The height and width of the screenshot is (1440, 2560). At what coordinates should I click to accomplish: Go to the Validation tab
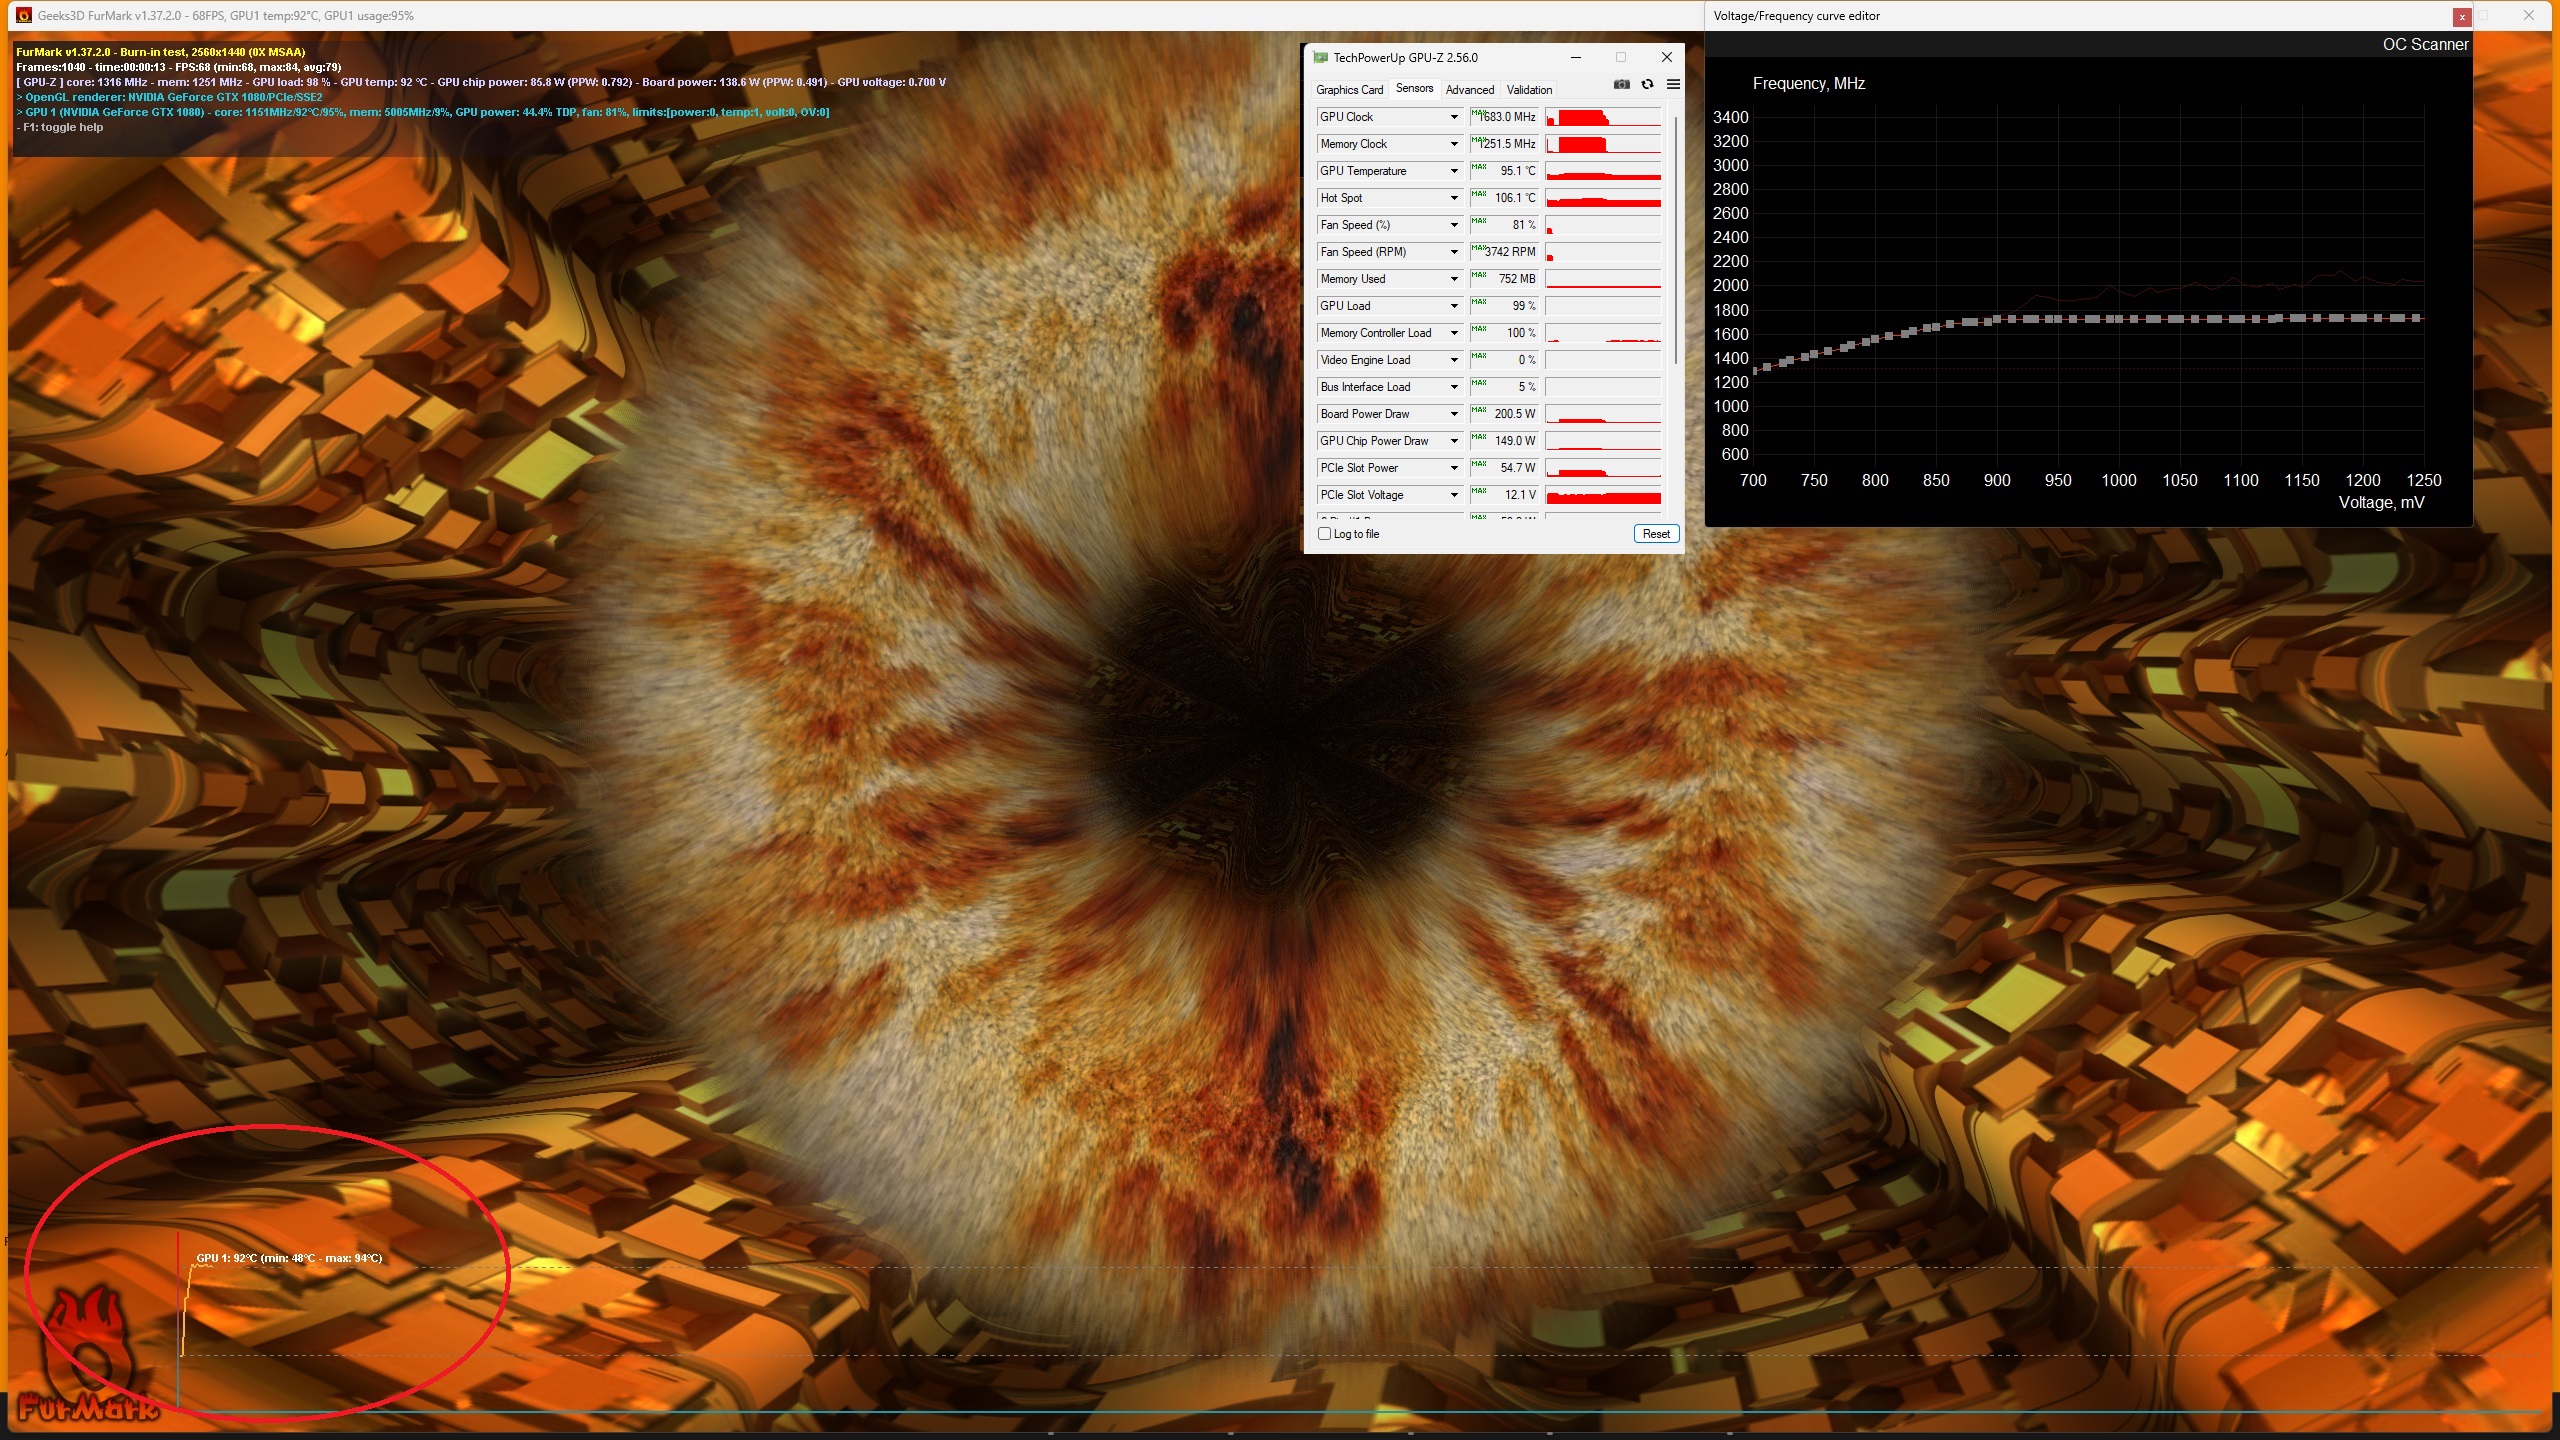[x=1529, y=90]
